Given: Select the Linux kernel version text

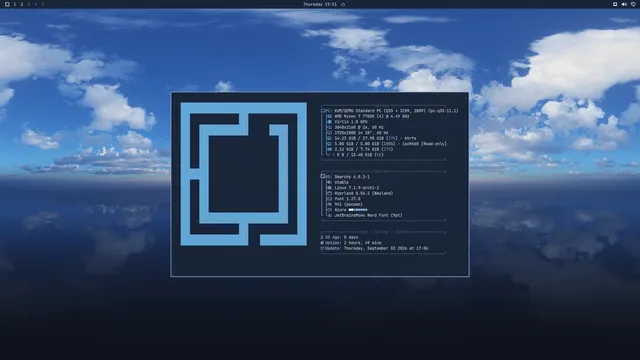Looking at the screenshot, I should (357, 188).
